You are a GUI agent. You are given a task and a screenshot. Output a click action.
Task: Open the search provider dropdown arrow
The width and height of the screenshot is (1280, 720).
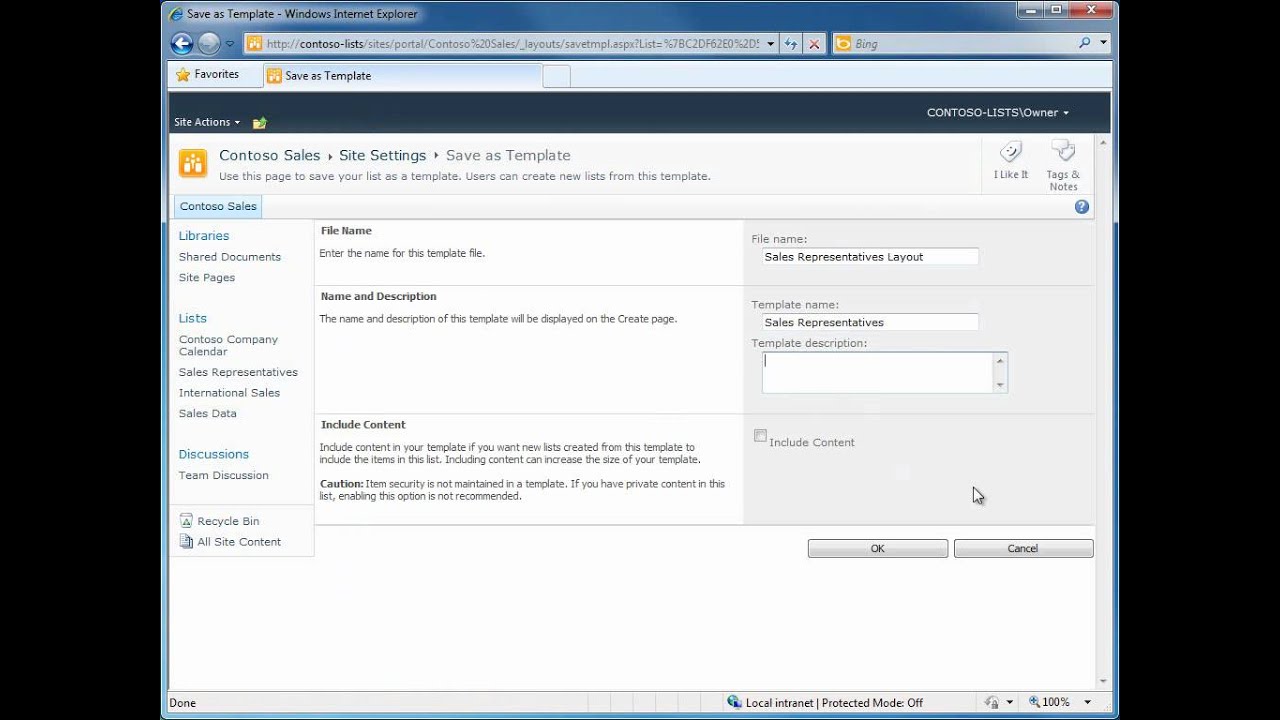[1104, 43]
